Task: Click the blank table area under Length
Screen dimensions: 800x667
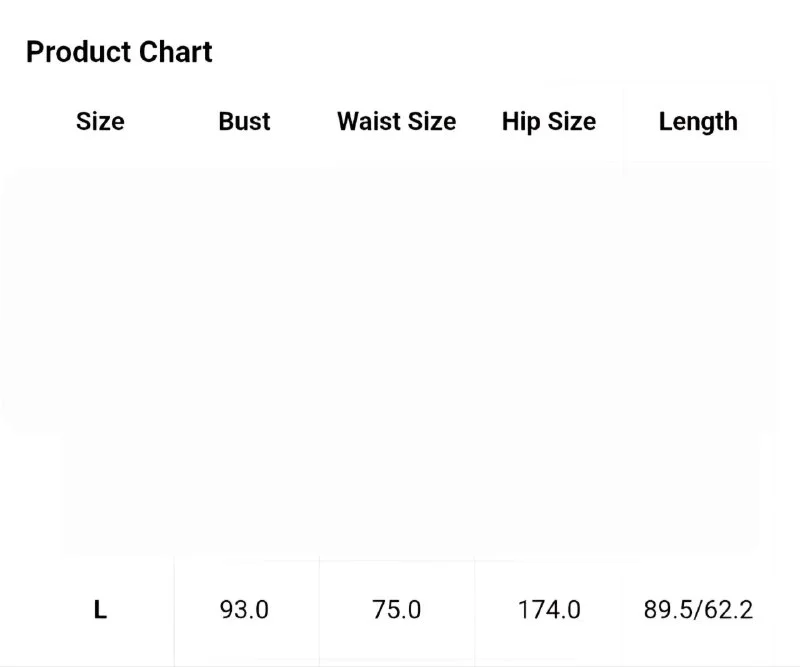Action: coord(698,357)
